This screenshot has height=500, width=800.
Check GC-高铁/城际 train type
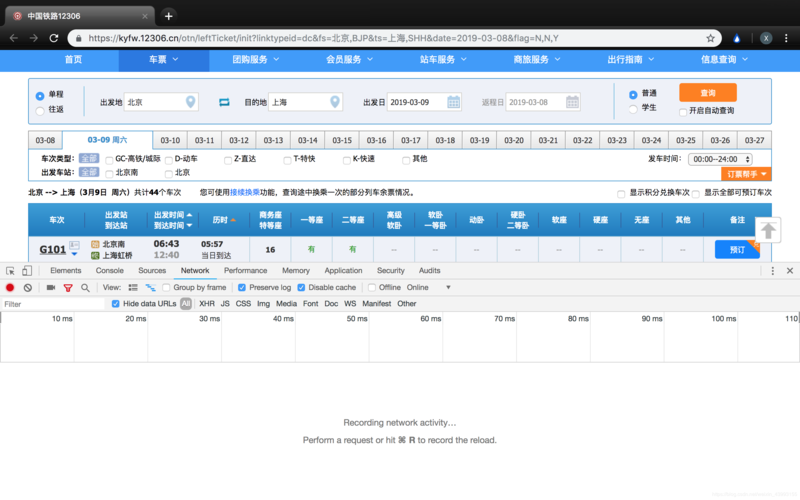pos(109,161)
